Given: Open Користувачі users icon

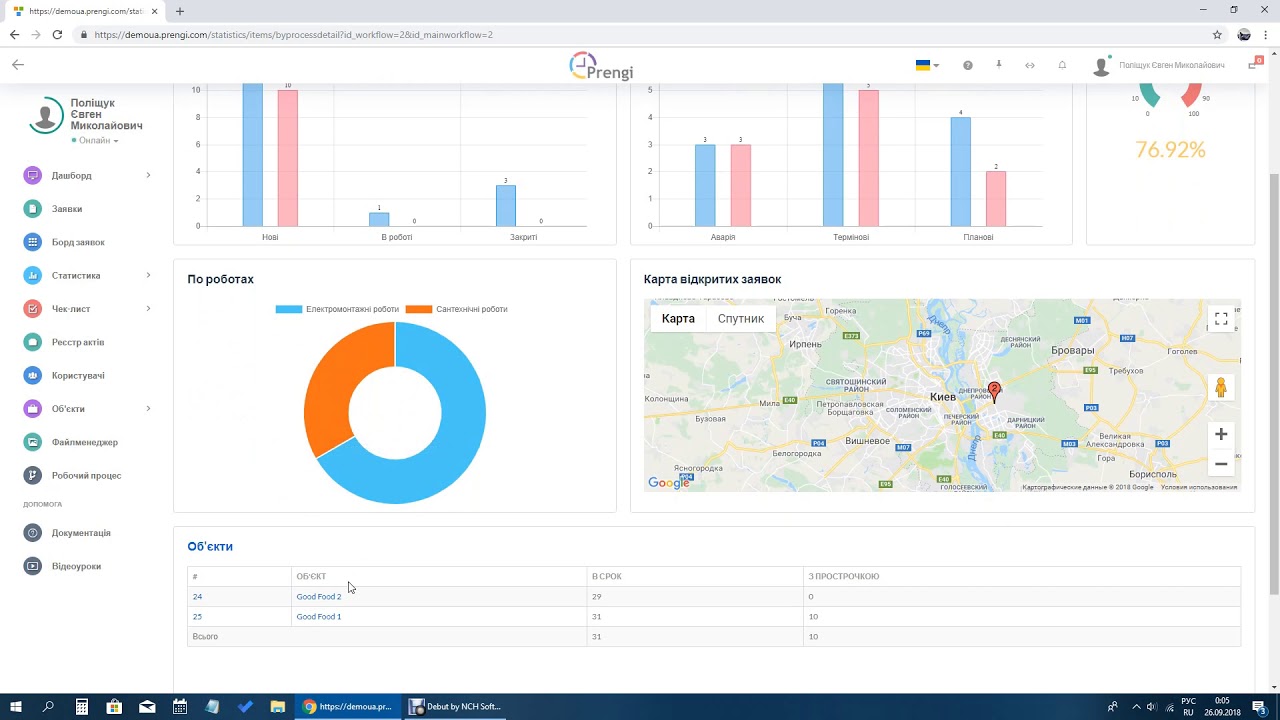Looking at the screenshot, I should click(x=33, y=375).
